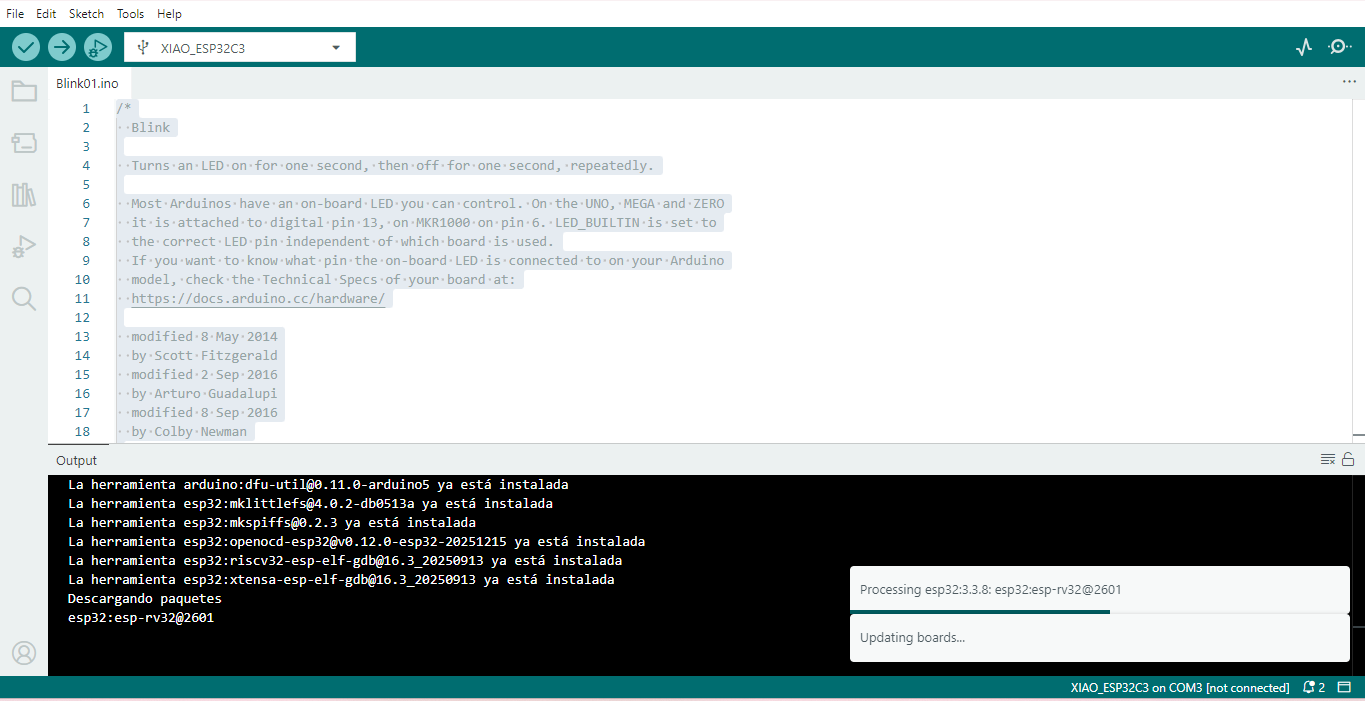Click line number 13 in the gutter

coord(82,336)
